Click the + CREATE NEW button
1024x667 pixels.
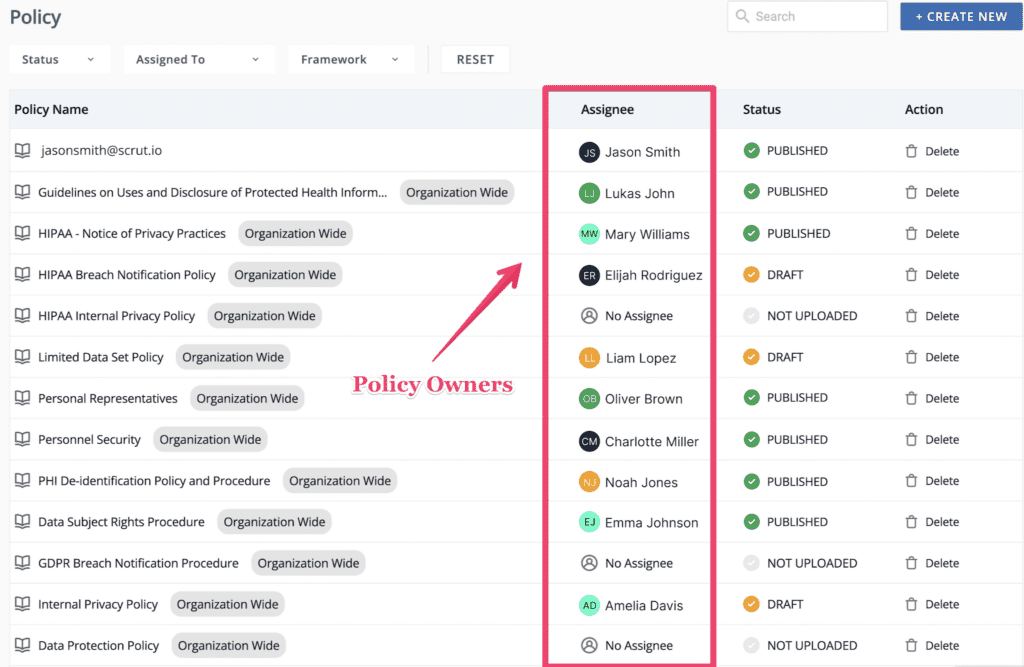pos(961,16)
